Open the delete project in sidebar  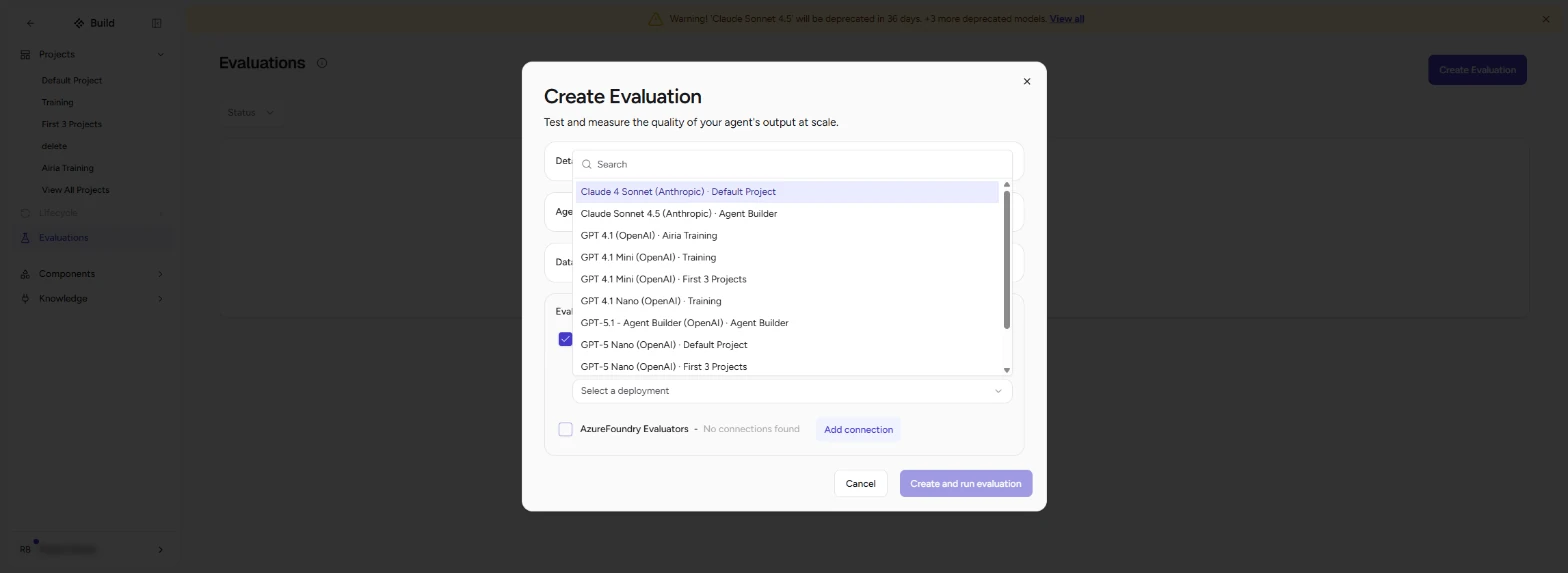pyautogui.click(x=54, y=146)
